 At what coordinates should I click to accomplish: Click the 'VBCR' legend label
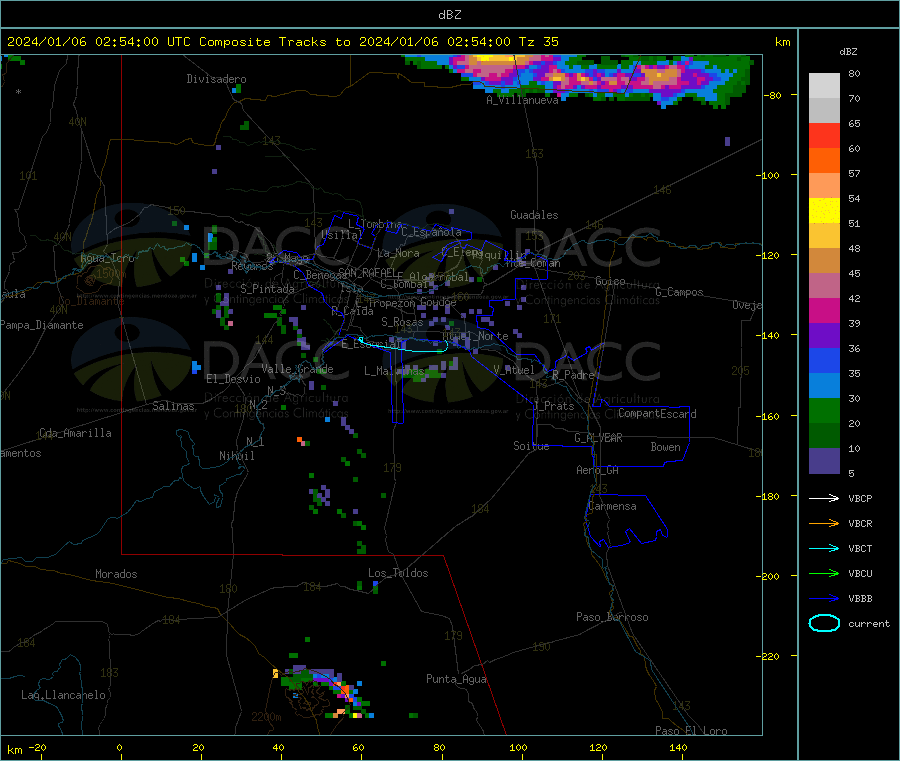click(x=860, y=523)
